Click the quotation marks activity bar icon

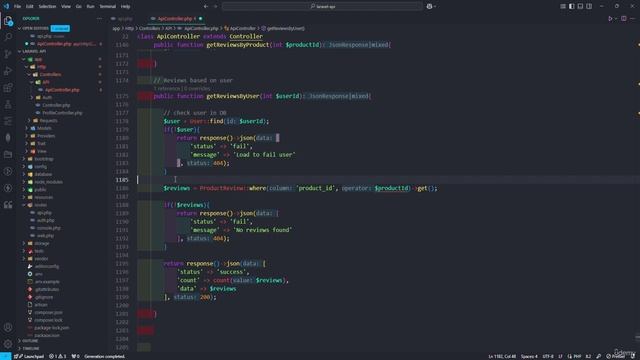tap(8, 205)
